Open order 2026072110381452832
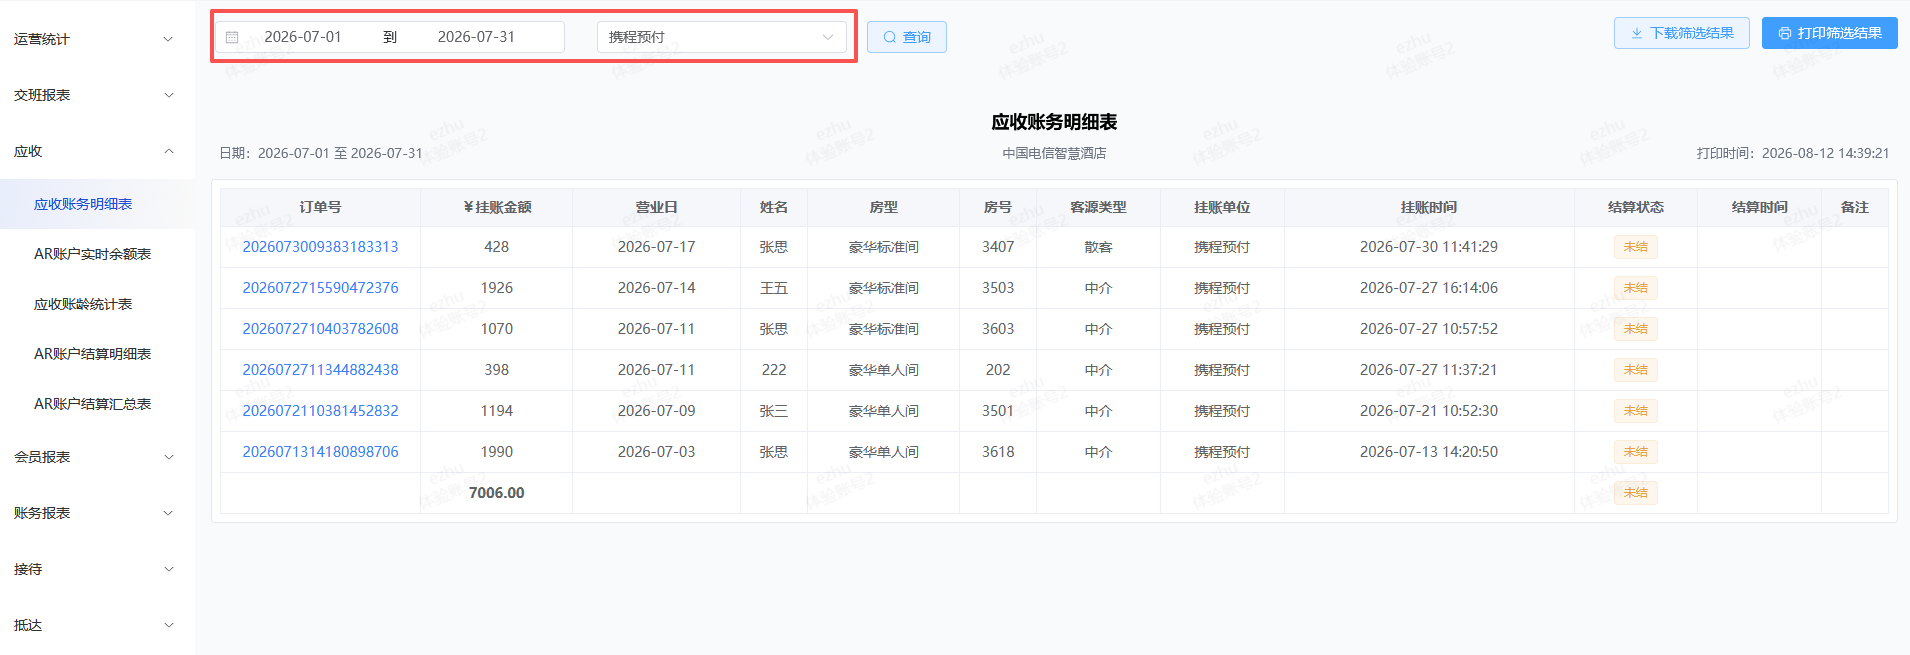 pyautogui.click(x=320, y=411)
